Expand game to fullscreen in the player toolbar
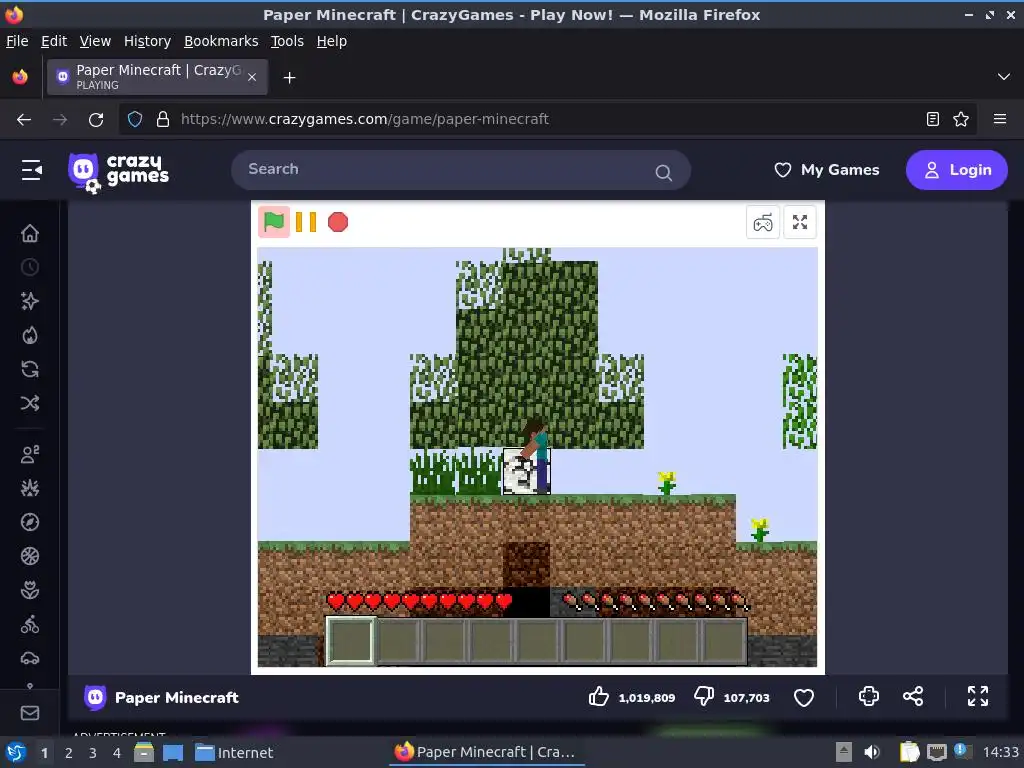The width and height of the screenshot is (1024, 768). coord(800,223)
